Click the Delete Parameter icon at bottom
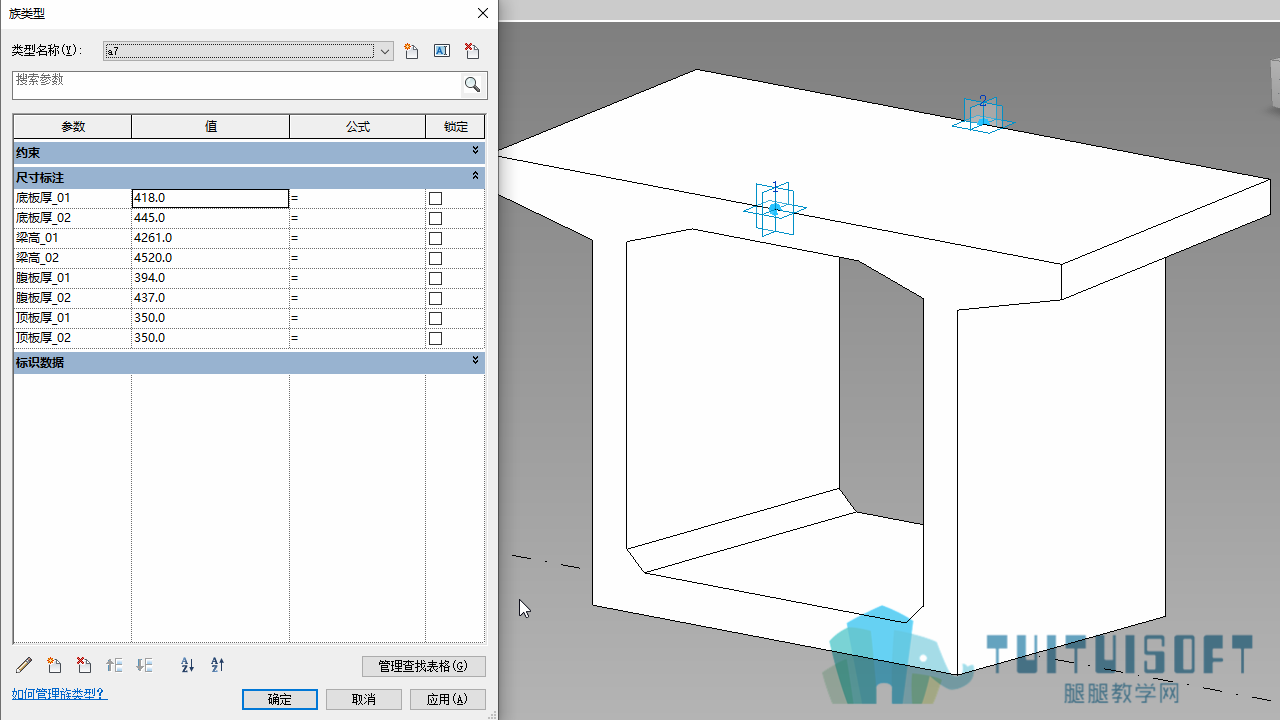Viewport: 1280px width, 720px height. [85, 665]
